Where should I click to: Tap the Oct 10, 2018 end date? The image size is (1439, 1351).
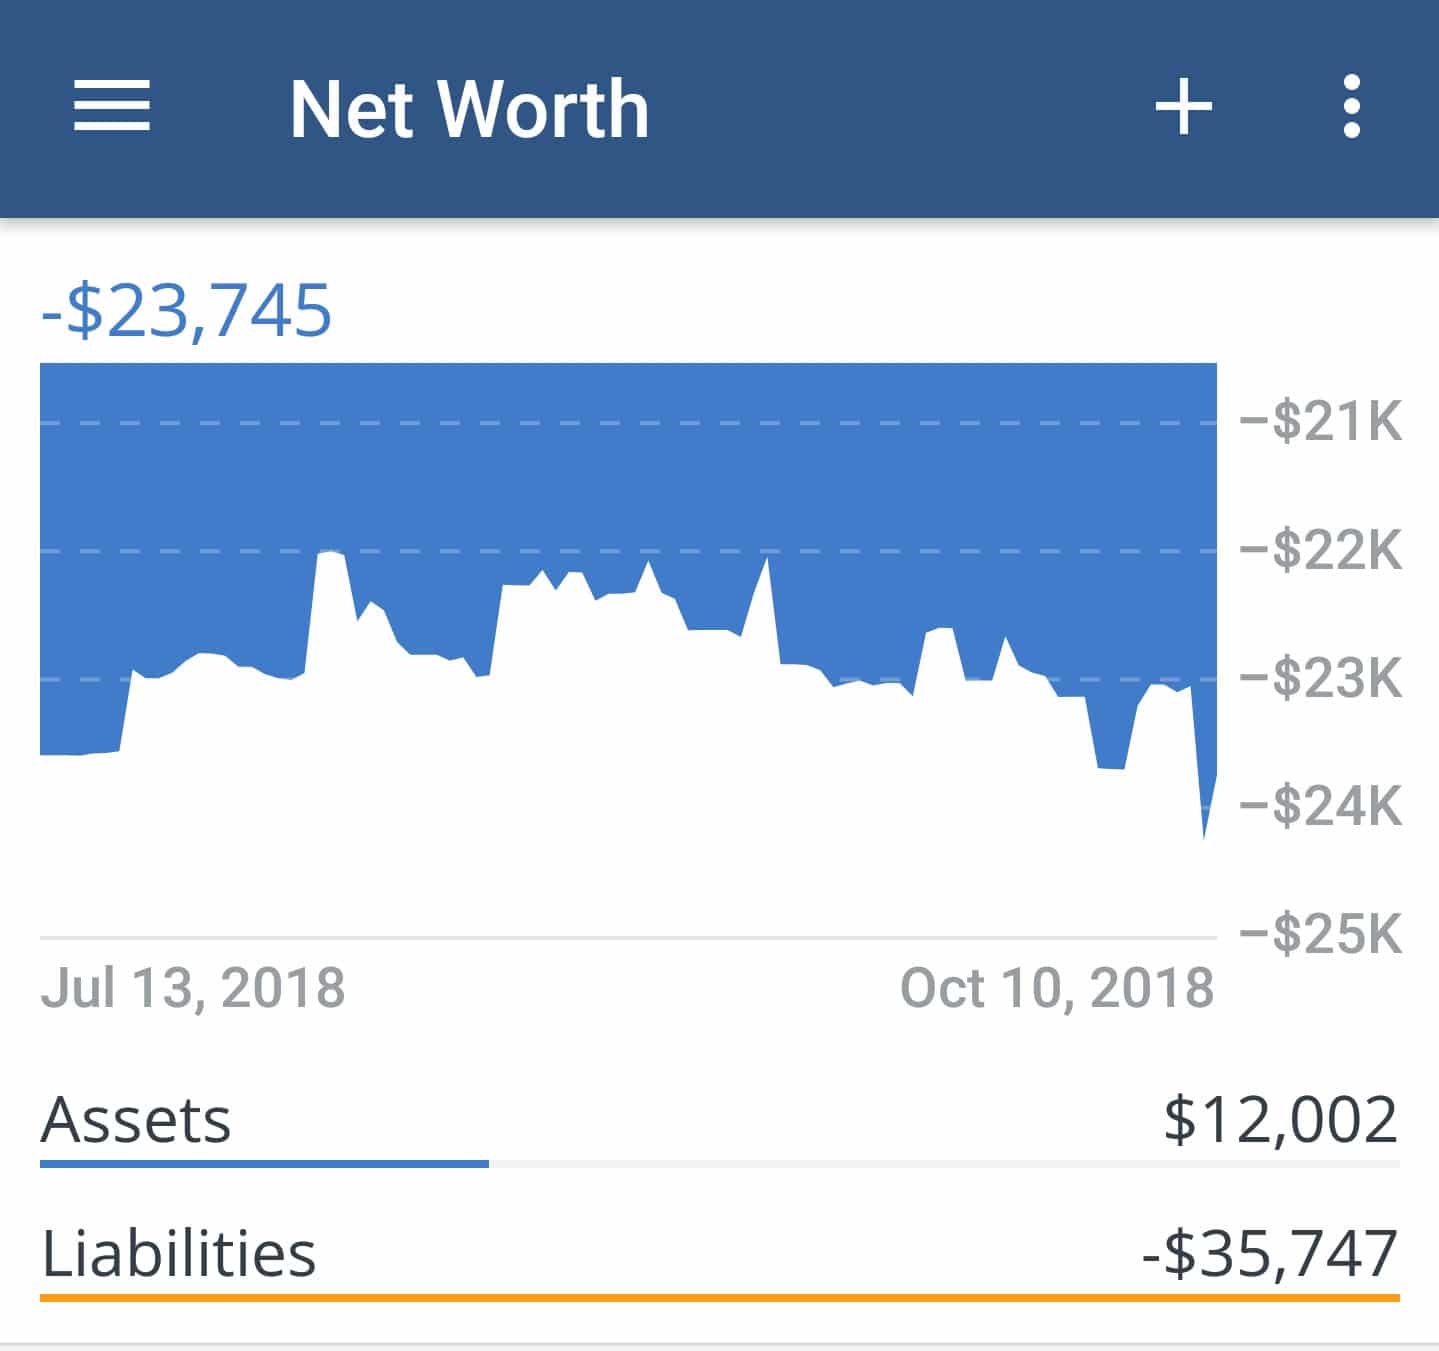coord(1057,988)
